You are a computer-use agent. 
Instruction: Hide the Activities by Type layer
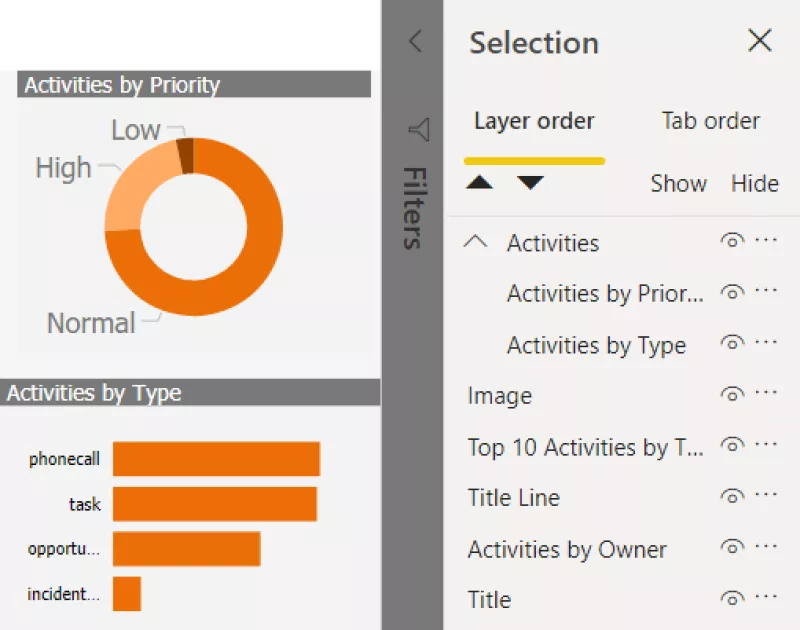click(x=732, y=344)
